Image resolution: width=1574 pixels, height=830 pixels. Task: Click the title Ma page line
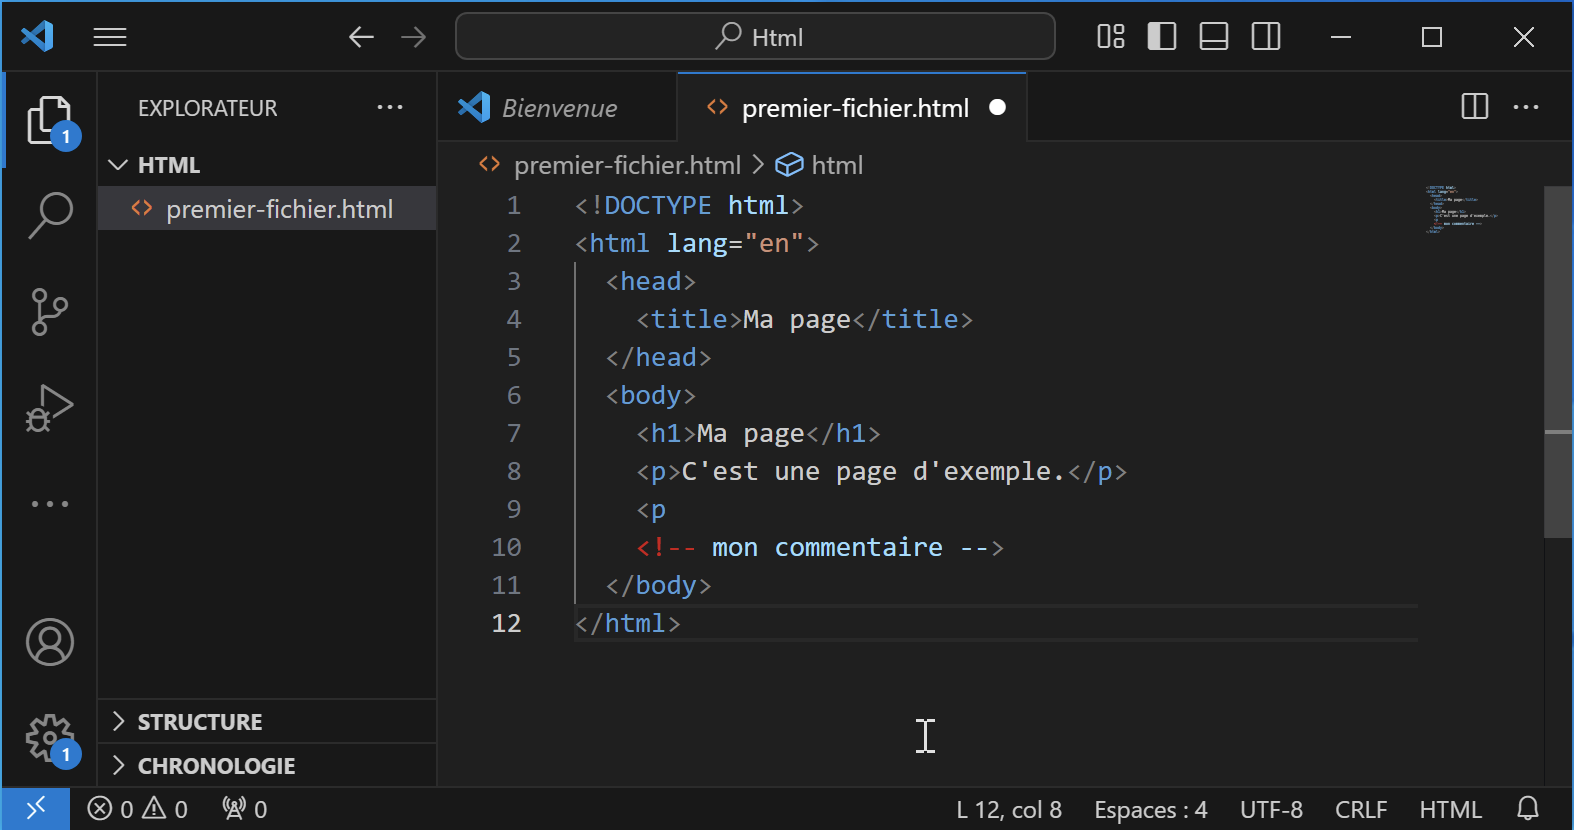click(x=805, y=319)
